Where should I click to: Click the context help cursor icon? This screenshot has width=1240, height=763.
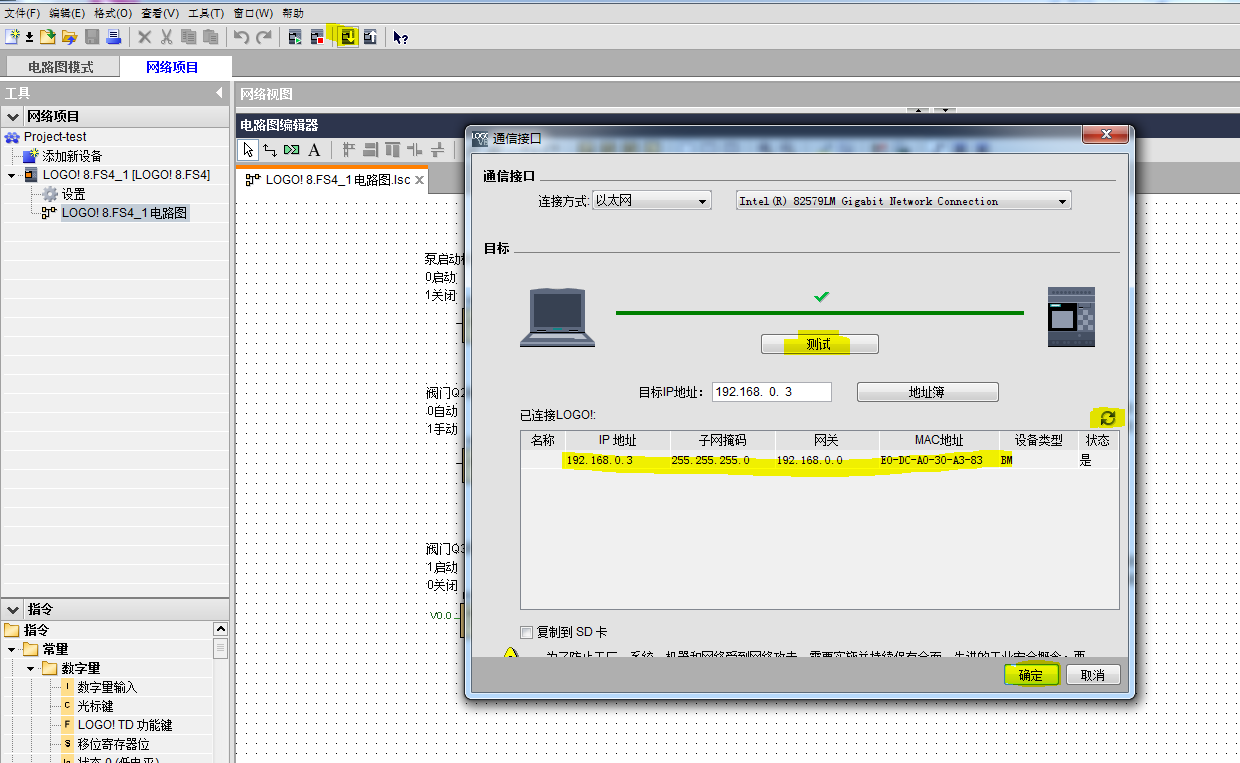[400, 38]
